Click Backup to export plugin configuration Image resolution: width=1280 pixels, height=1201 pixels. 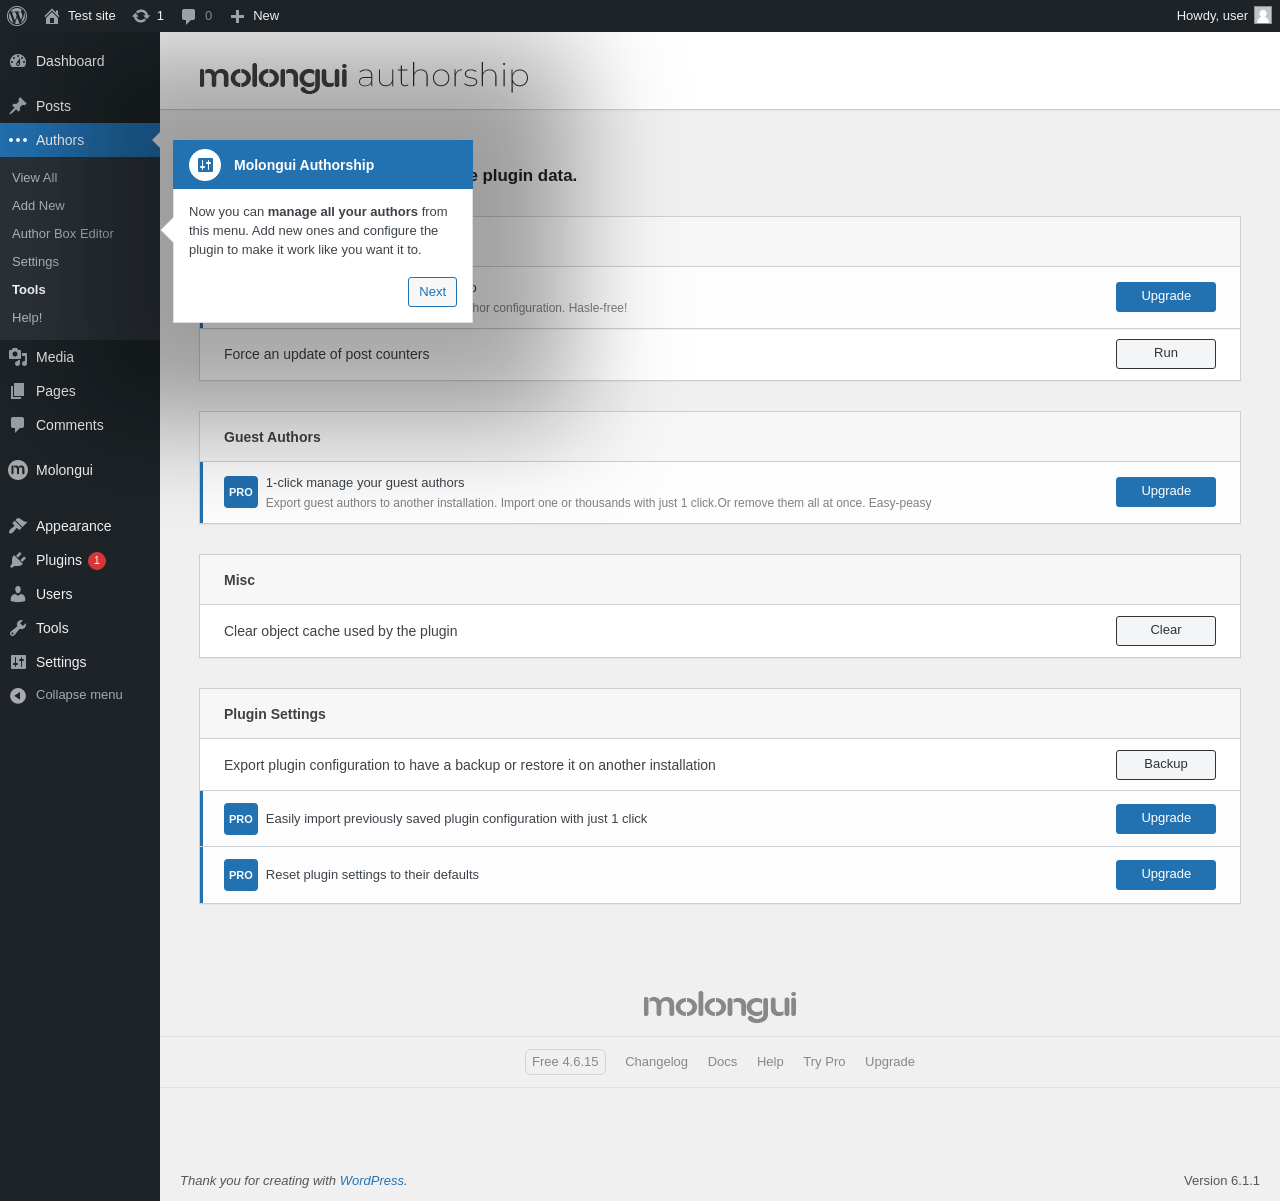point(1166,765)
